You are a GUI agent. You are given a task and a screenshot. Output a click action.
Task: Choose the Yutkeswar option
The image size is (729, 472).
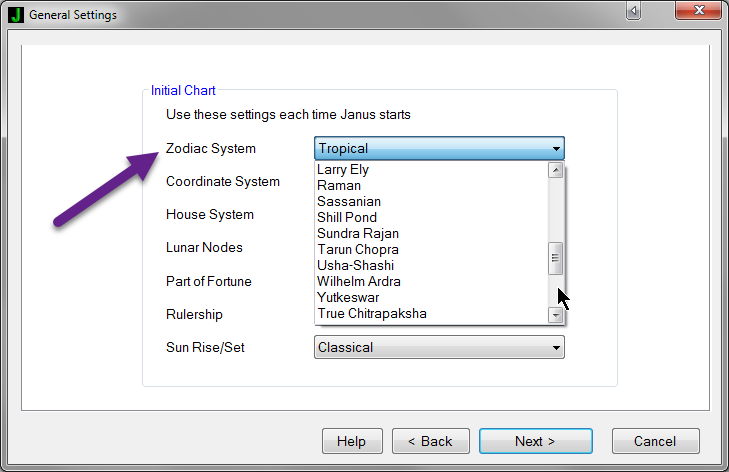click(431, 297)
